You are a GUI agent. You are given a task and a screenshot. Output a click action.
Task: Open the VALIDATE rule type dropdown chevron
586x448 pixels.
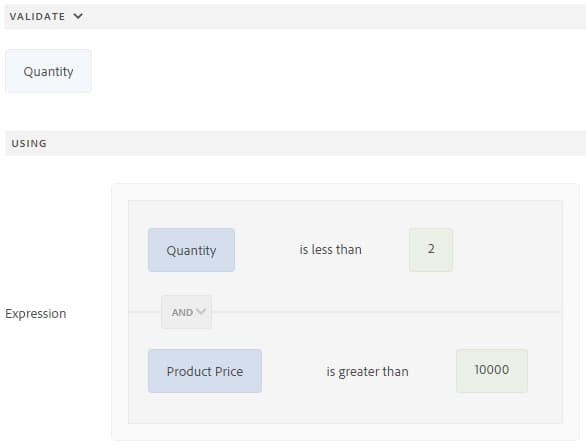point(78,16)
